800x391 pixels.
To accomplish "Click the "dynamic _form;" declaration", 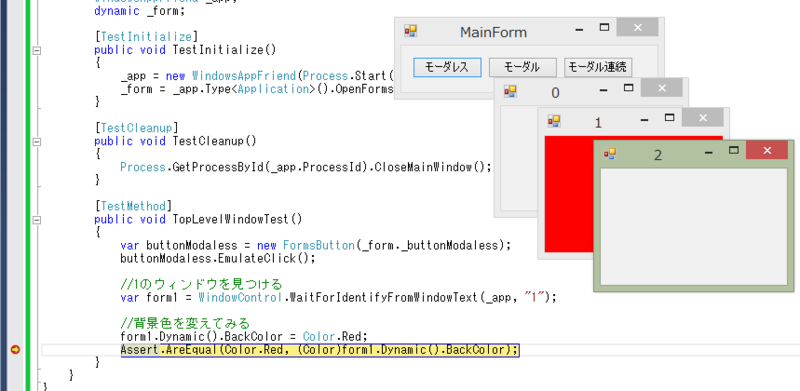I will click(140, 11).
